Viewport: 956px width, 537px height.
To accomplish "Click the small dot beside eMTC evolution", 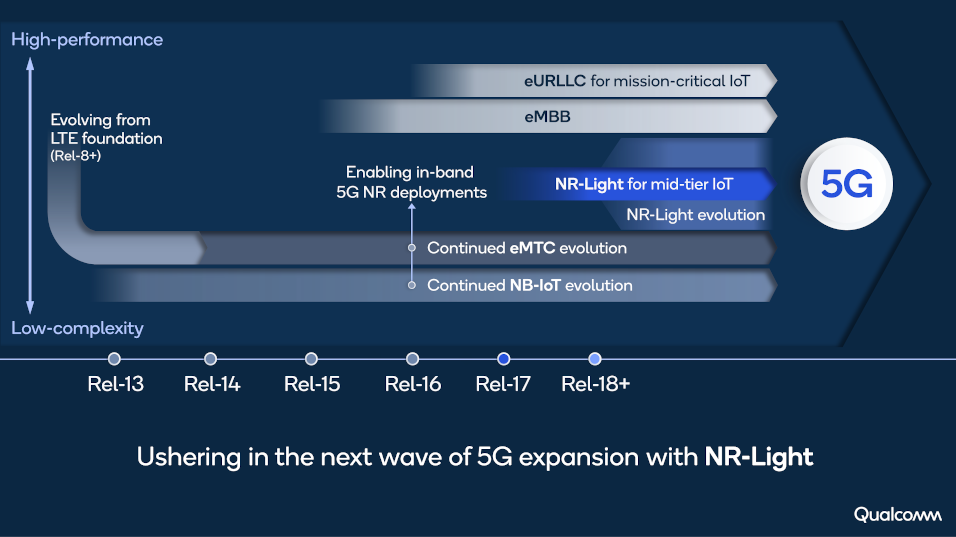I will click(412, 248).
